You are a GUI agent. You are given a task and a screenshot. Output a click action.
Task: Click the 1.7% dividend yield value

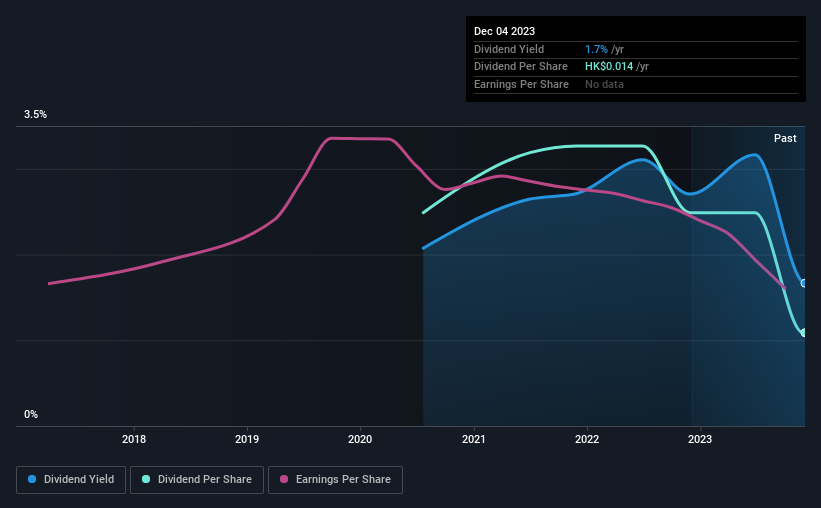pyautogui.click(x=596, y=49)
